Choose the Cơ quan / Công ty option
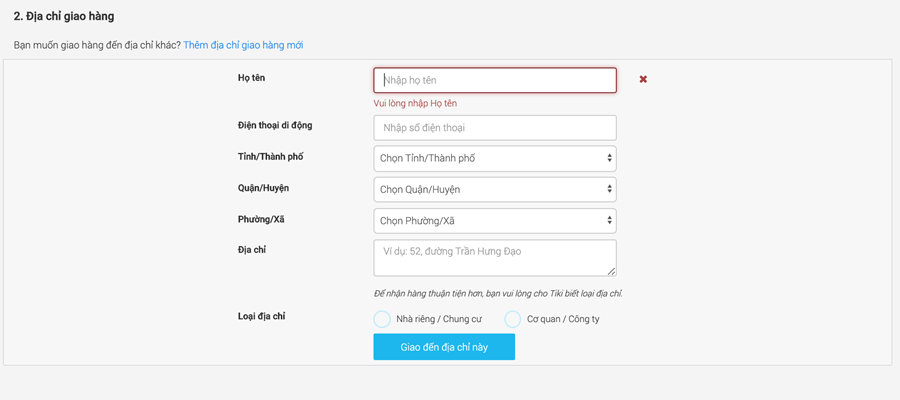Image resolution: width=900 pixels, height=400 pixels. [x=513, y=319]
